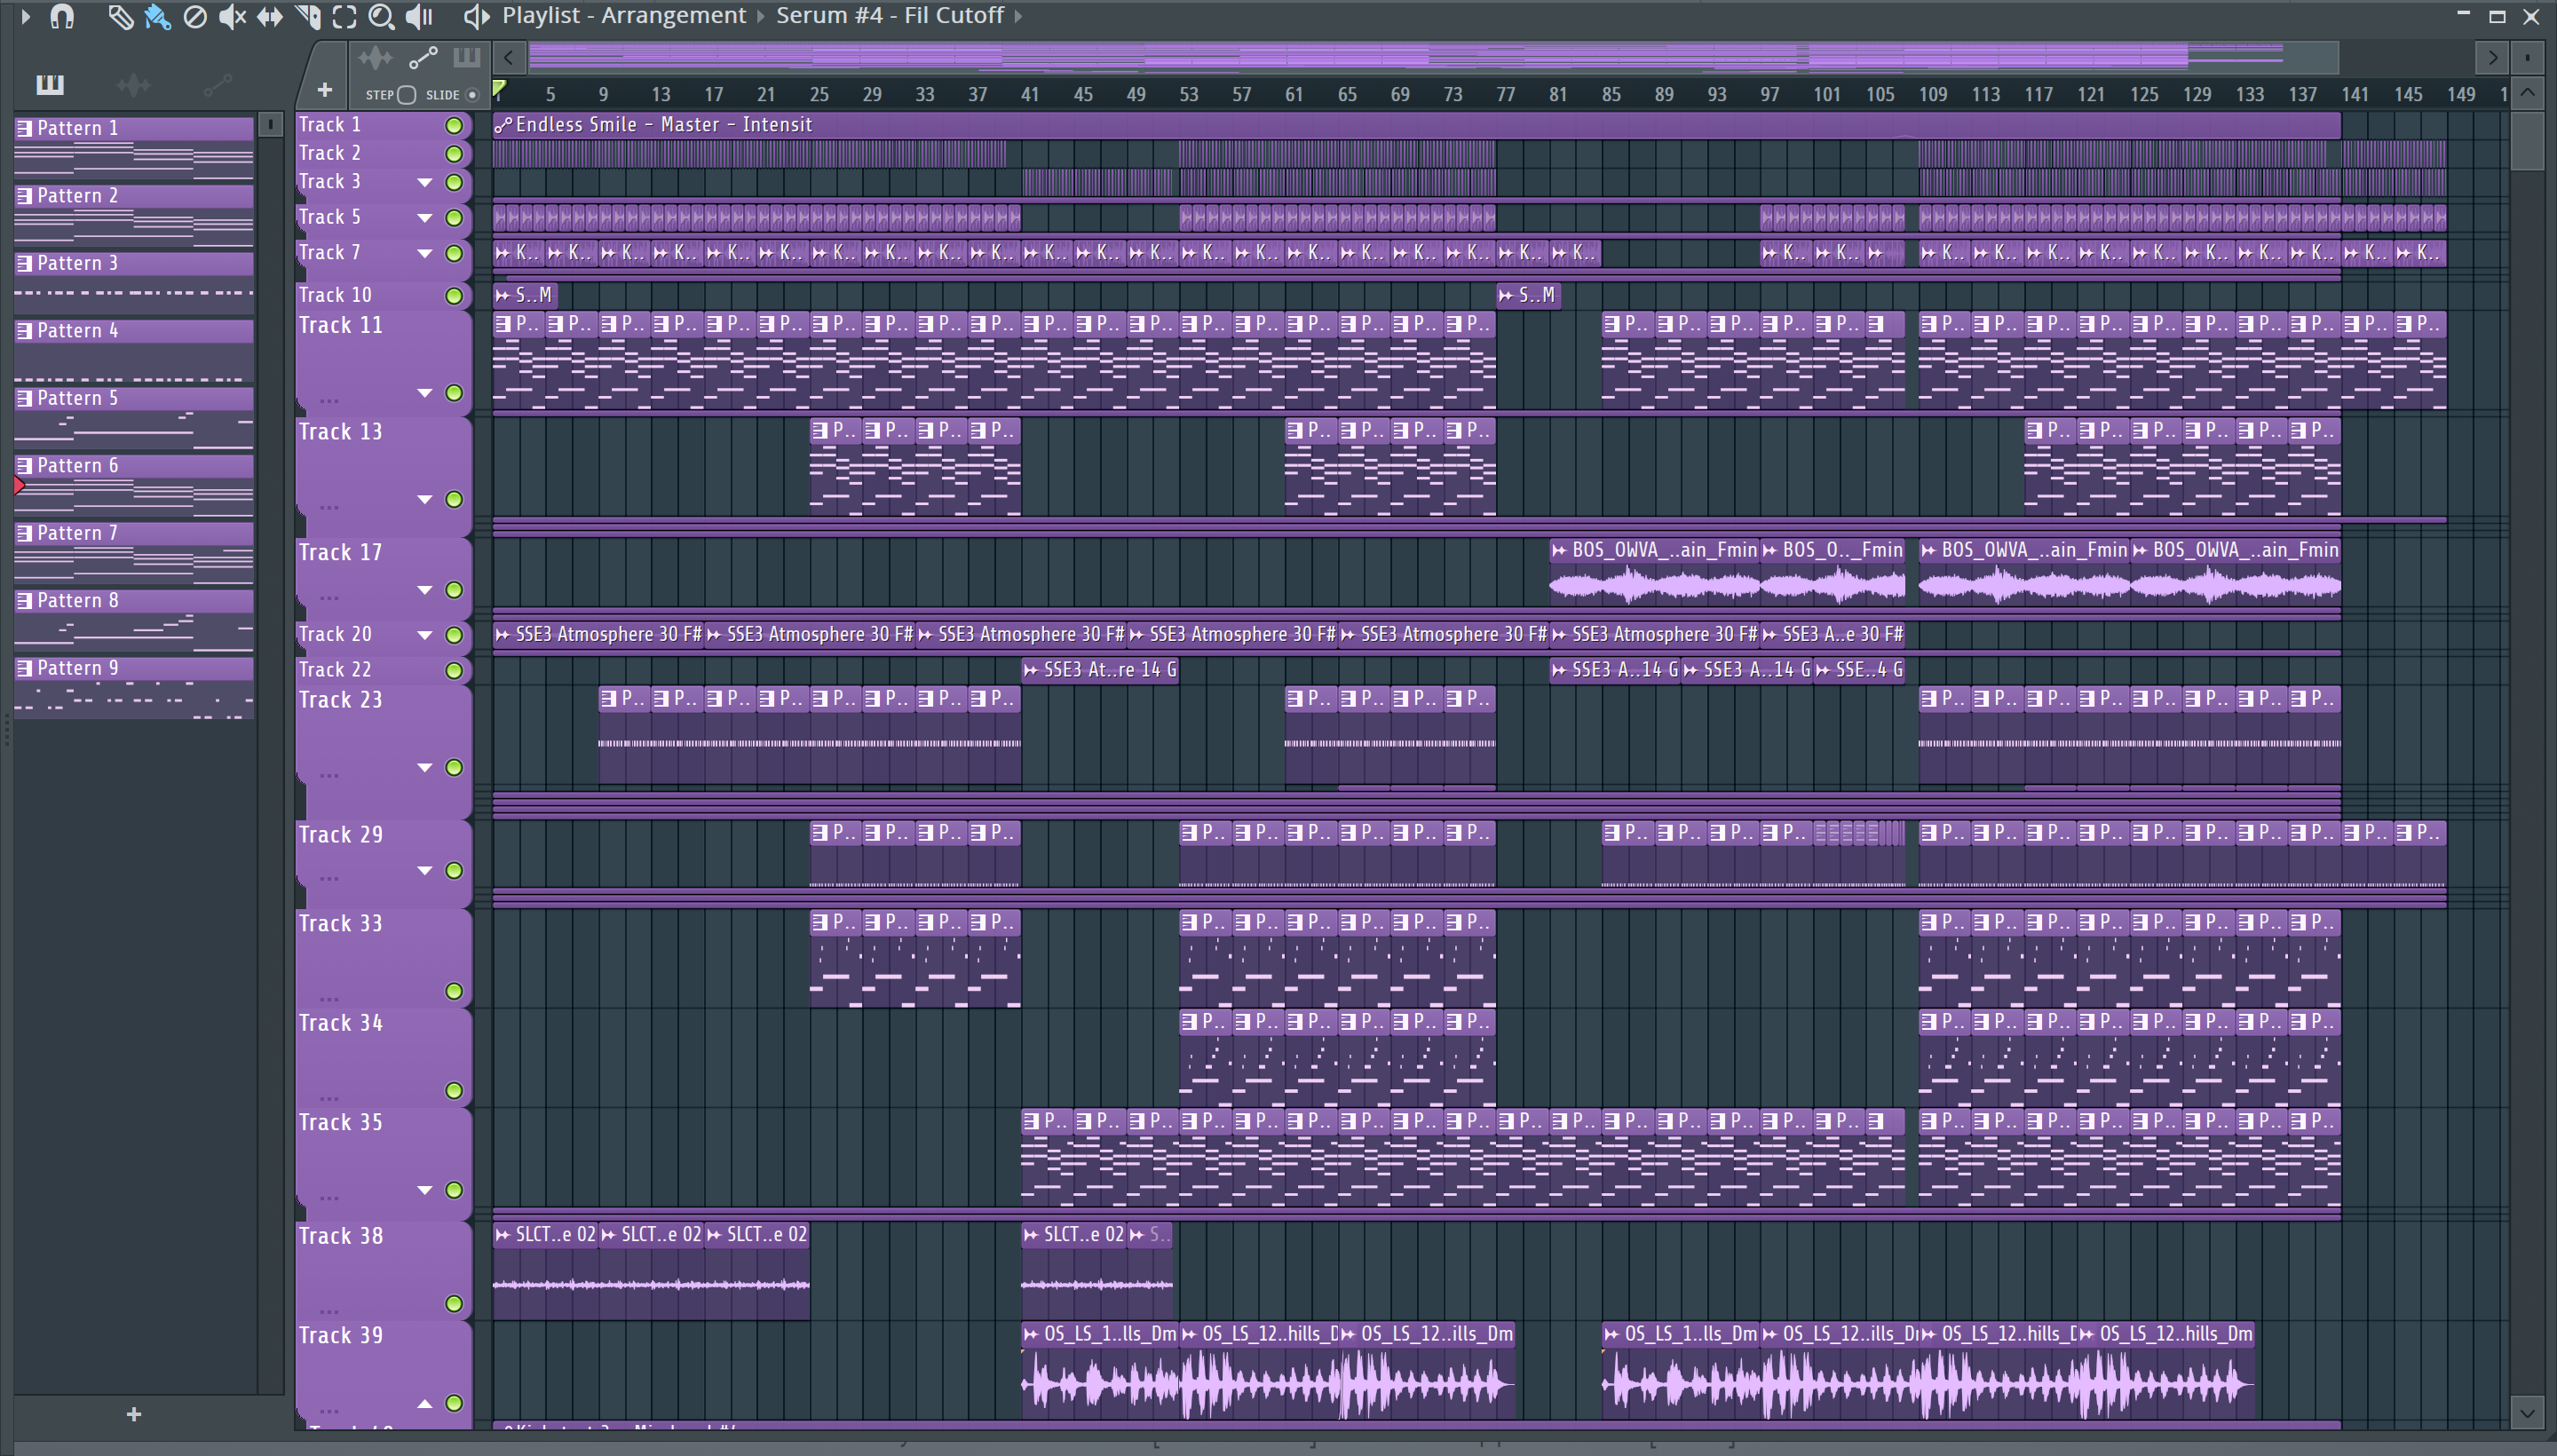Mute Track 1 using its green light
The height and width of the screenshot is (1456, 2557).
click(454, 125)
